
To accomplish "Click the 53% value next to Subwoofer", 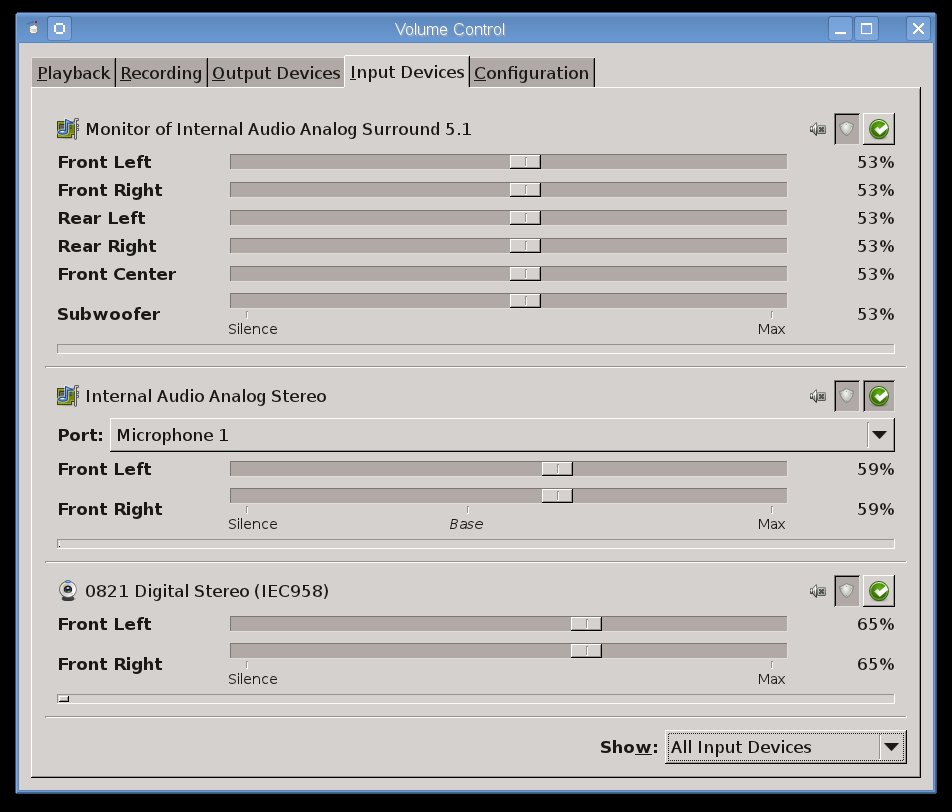I will coord(876,314).
